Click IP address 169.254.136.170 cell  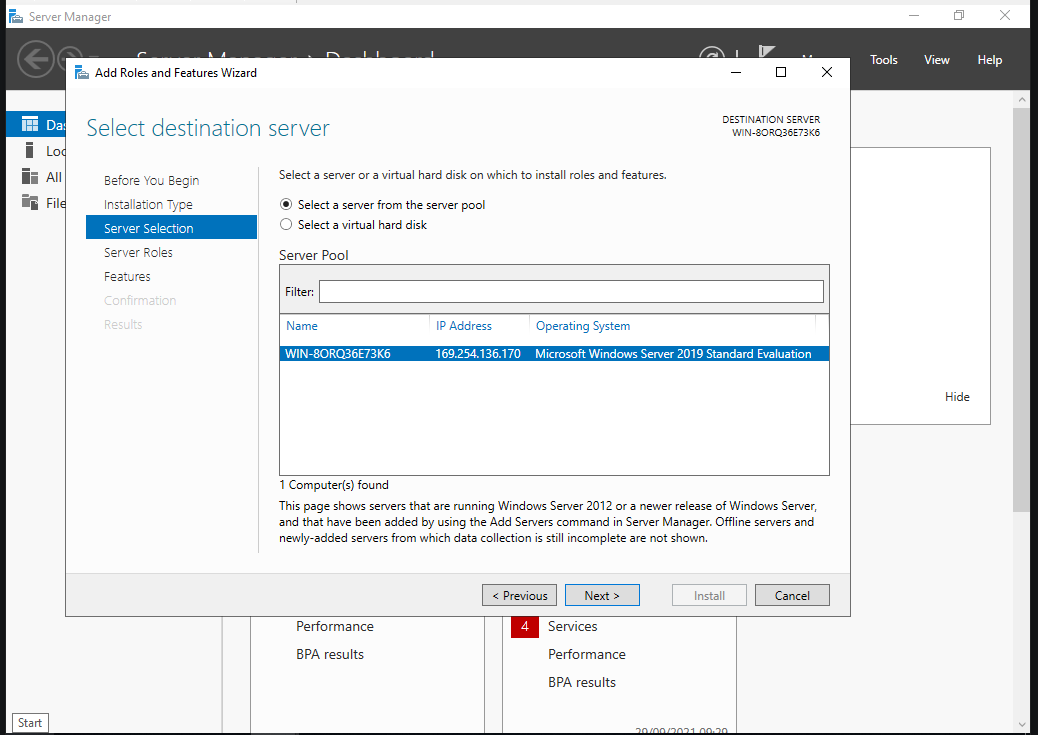coord(478,354)
